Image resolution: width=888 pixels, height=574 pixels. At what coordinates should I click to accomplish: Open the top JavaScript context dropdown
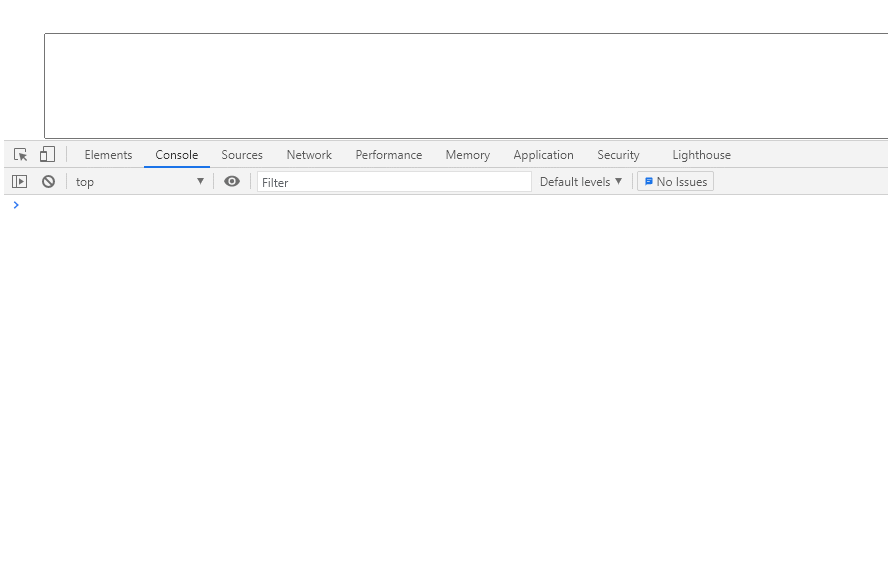pos(139,182)
